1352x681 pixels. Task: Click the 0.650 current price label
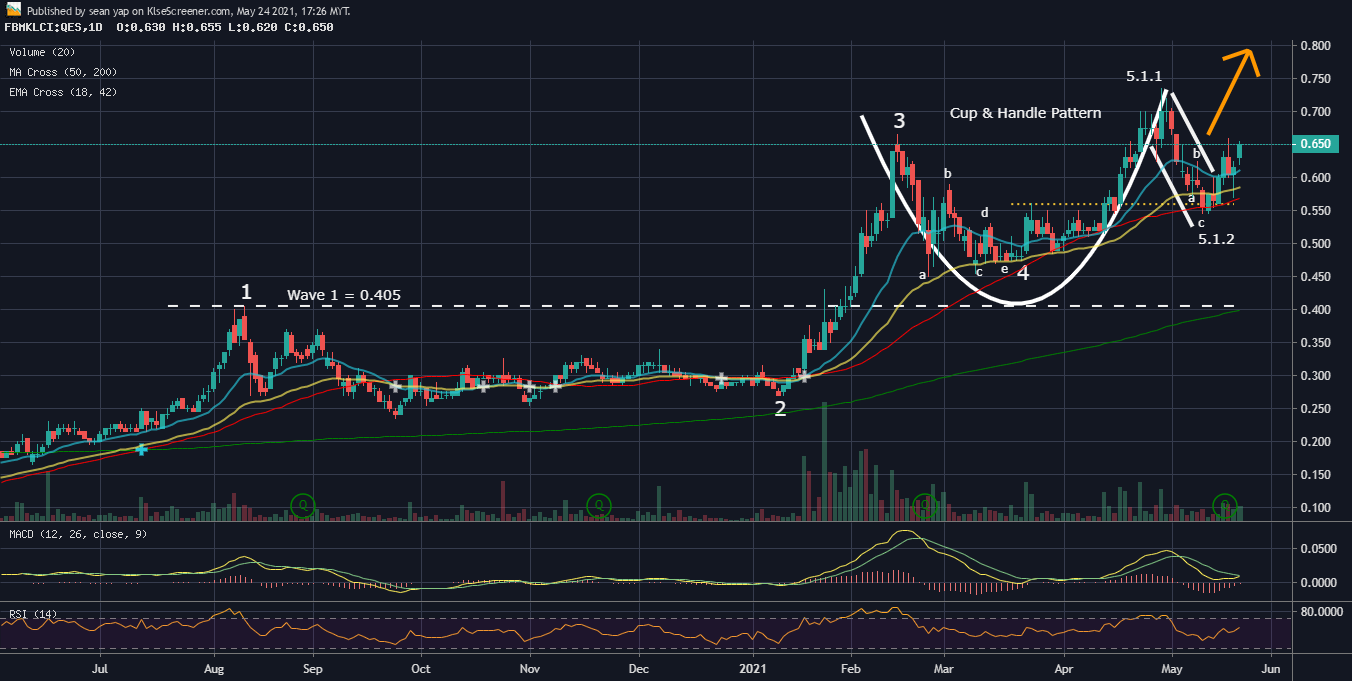coord(1315,144)
